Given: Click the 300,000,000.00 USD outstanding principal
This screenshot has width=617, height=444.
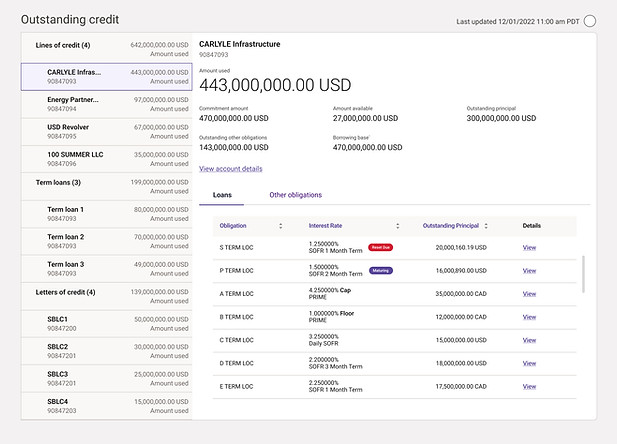Looking at the screenshot, I should click(x=501, y=118).
